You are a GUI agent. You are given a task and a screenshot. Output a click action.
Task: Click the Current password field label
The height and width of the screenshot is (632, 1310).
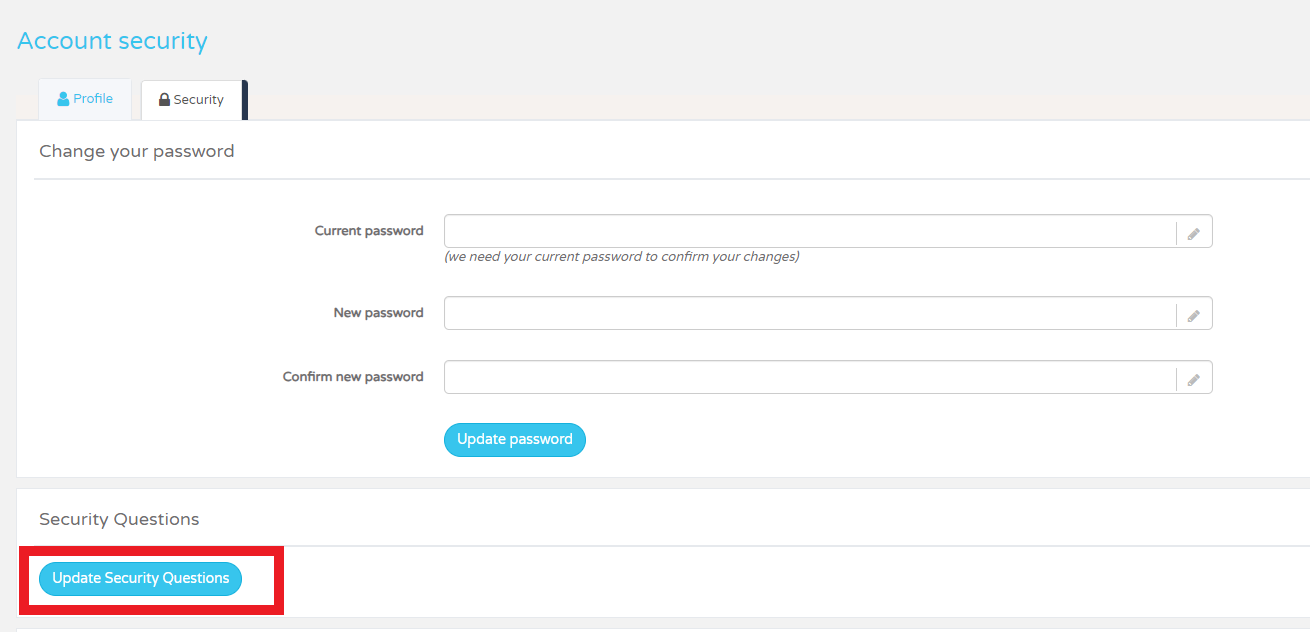pyautogui.click(x=369, y=230)
